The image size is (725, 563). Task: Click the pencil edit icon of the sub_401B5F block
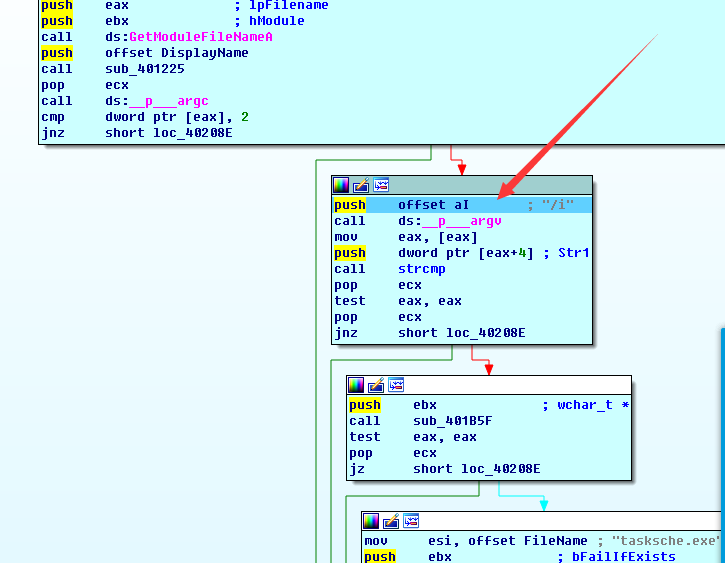coord(376,385)
